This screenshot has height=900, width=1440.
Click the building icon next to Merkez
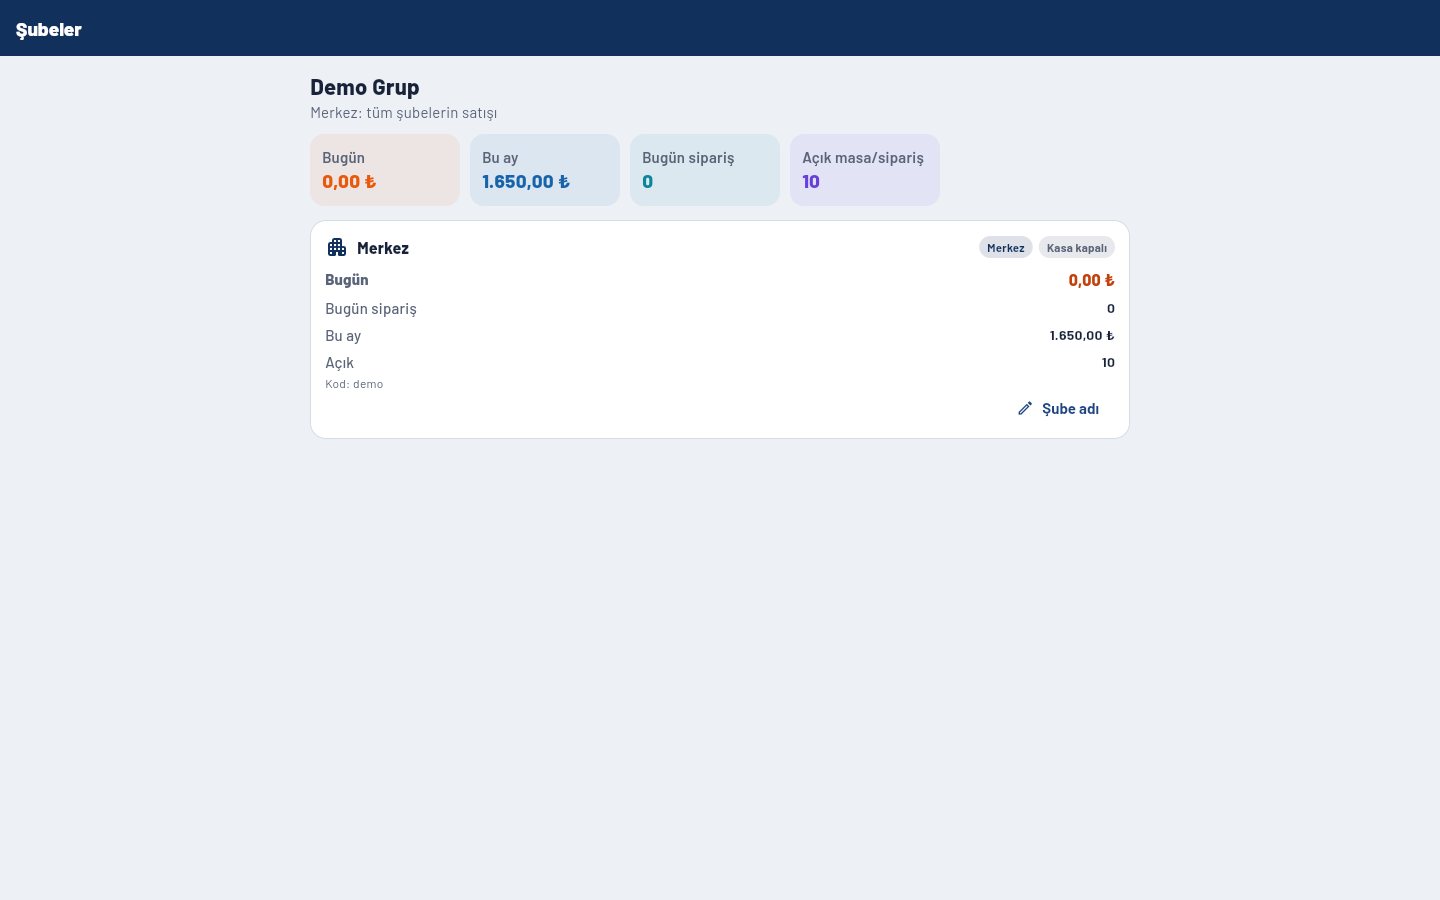[x=337, y=247]
